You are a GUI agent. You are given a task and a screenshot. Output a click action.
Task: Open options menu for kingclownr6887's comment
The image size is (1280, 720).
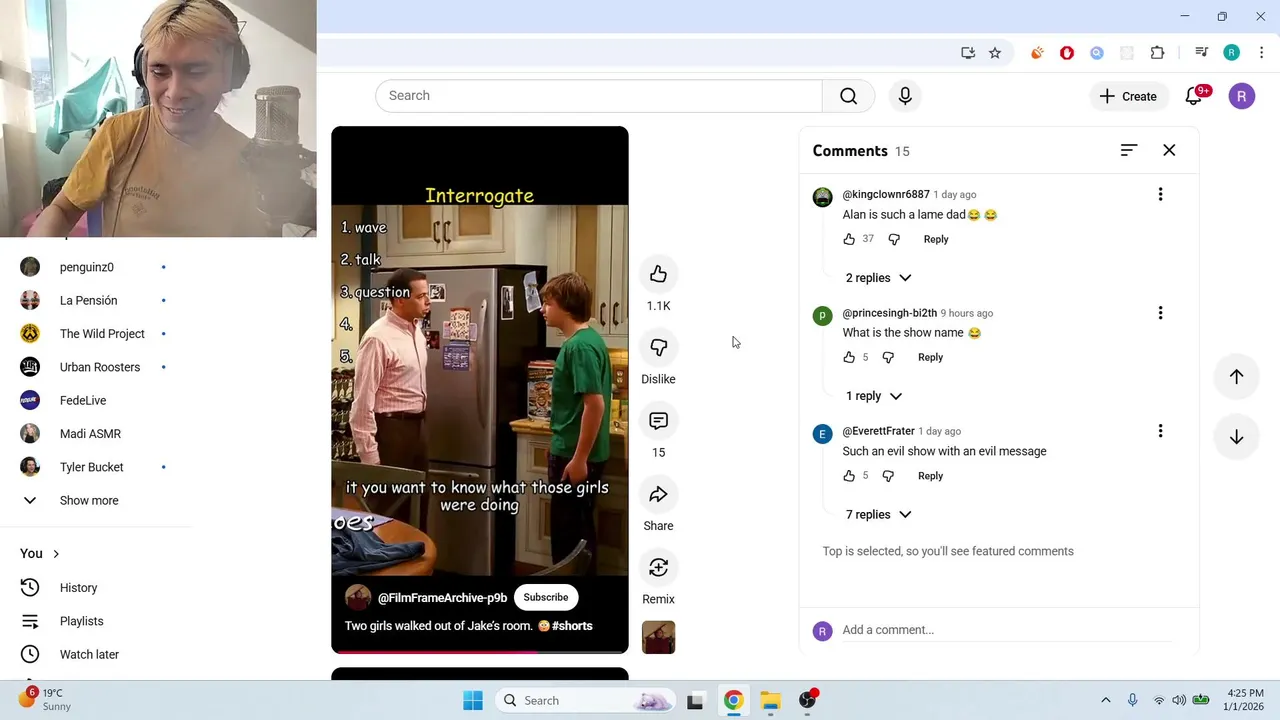point(1160,194)
